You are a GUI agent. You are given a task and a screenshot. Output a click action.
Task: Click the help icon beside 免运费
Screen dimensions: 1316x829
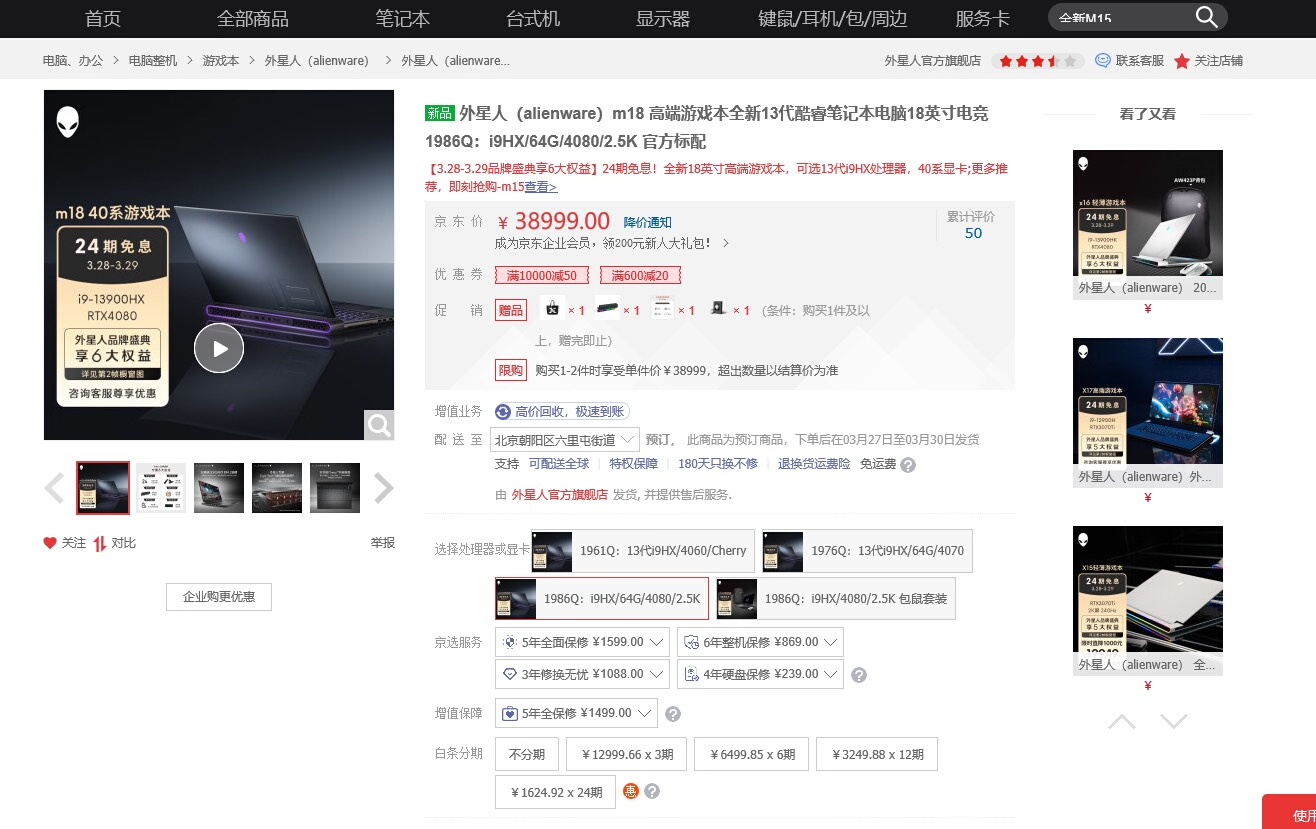pyautogui.click(x=908, y=464)
